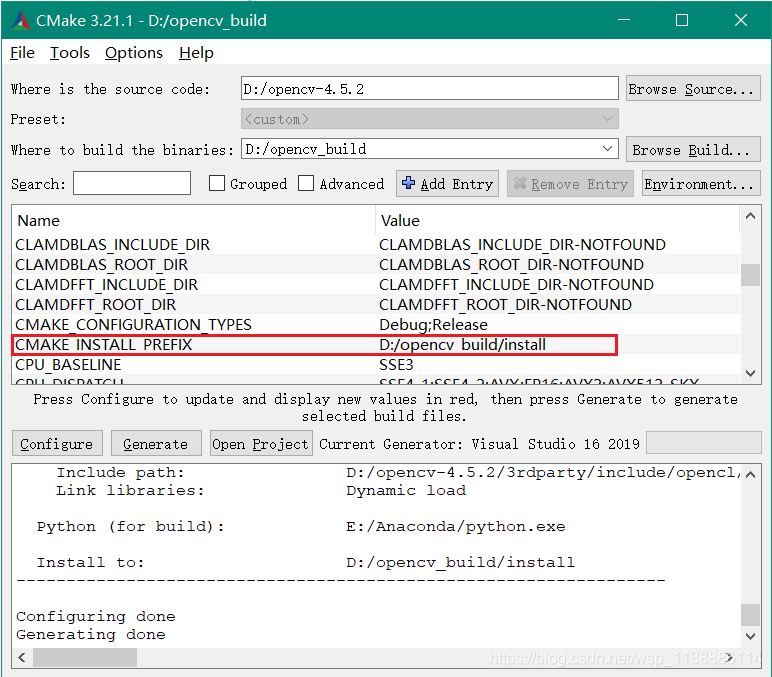Expand the build binaries path dropdown
The height and width of the screenshot is (677, 772).
[608, 149]
